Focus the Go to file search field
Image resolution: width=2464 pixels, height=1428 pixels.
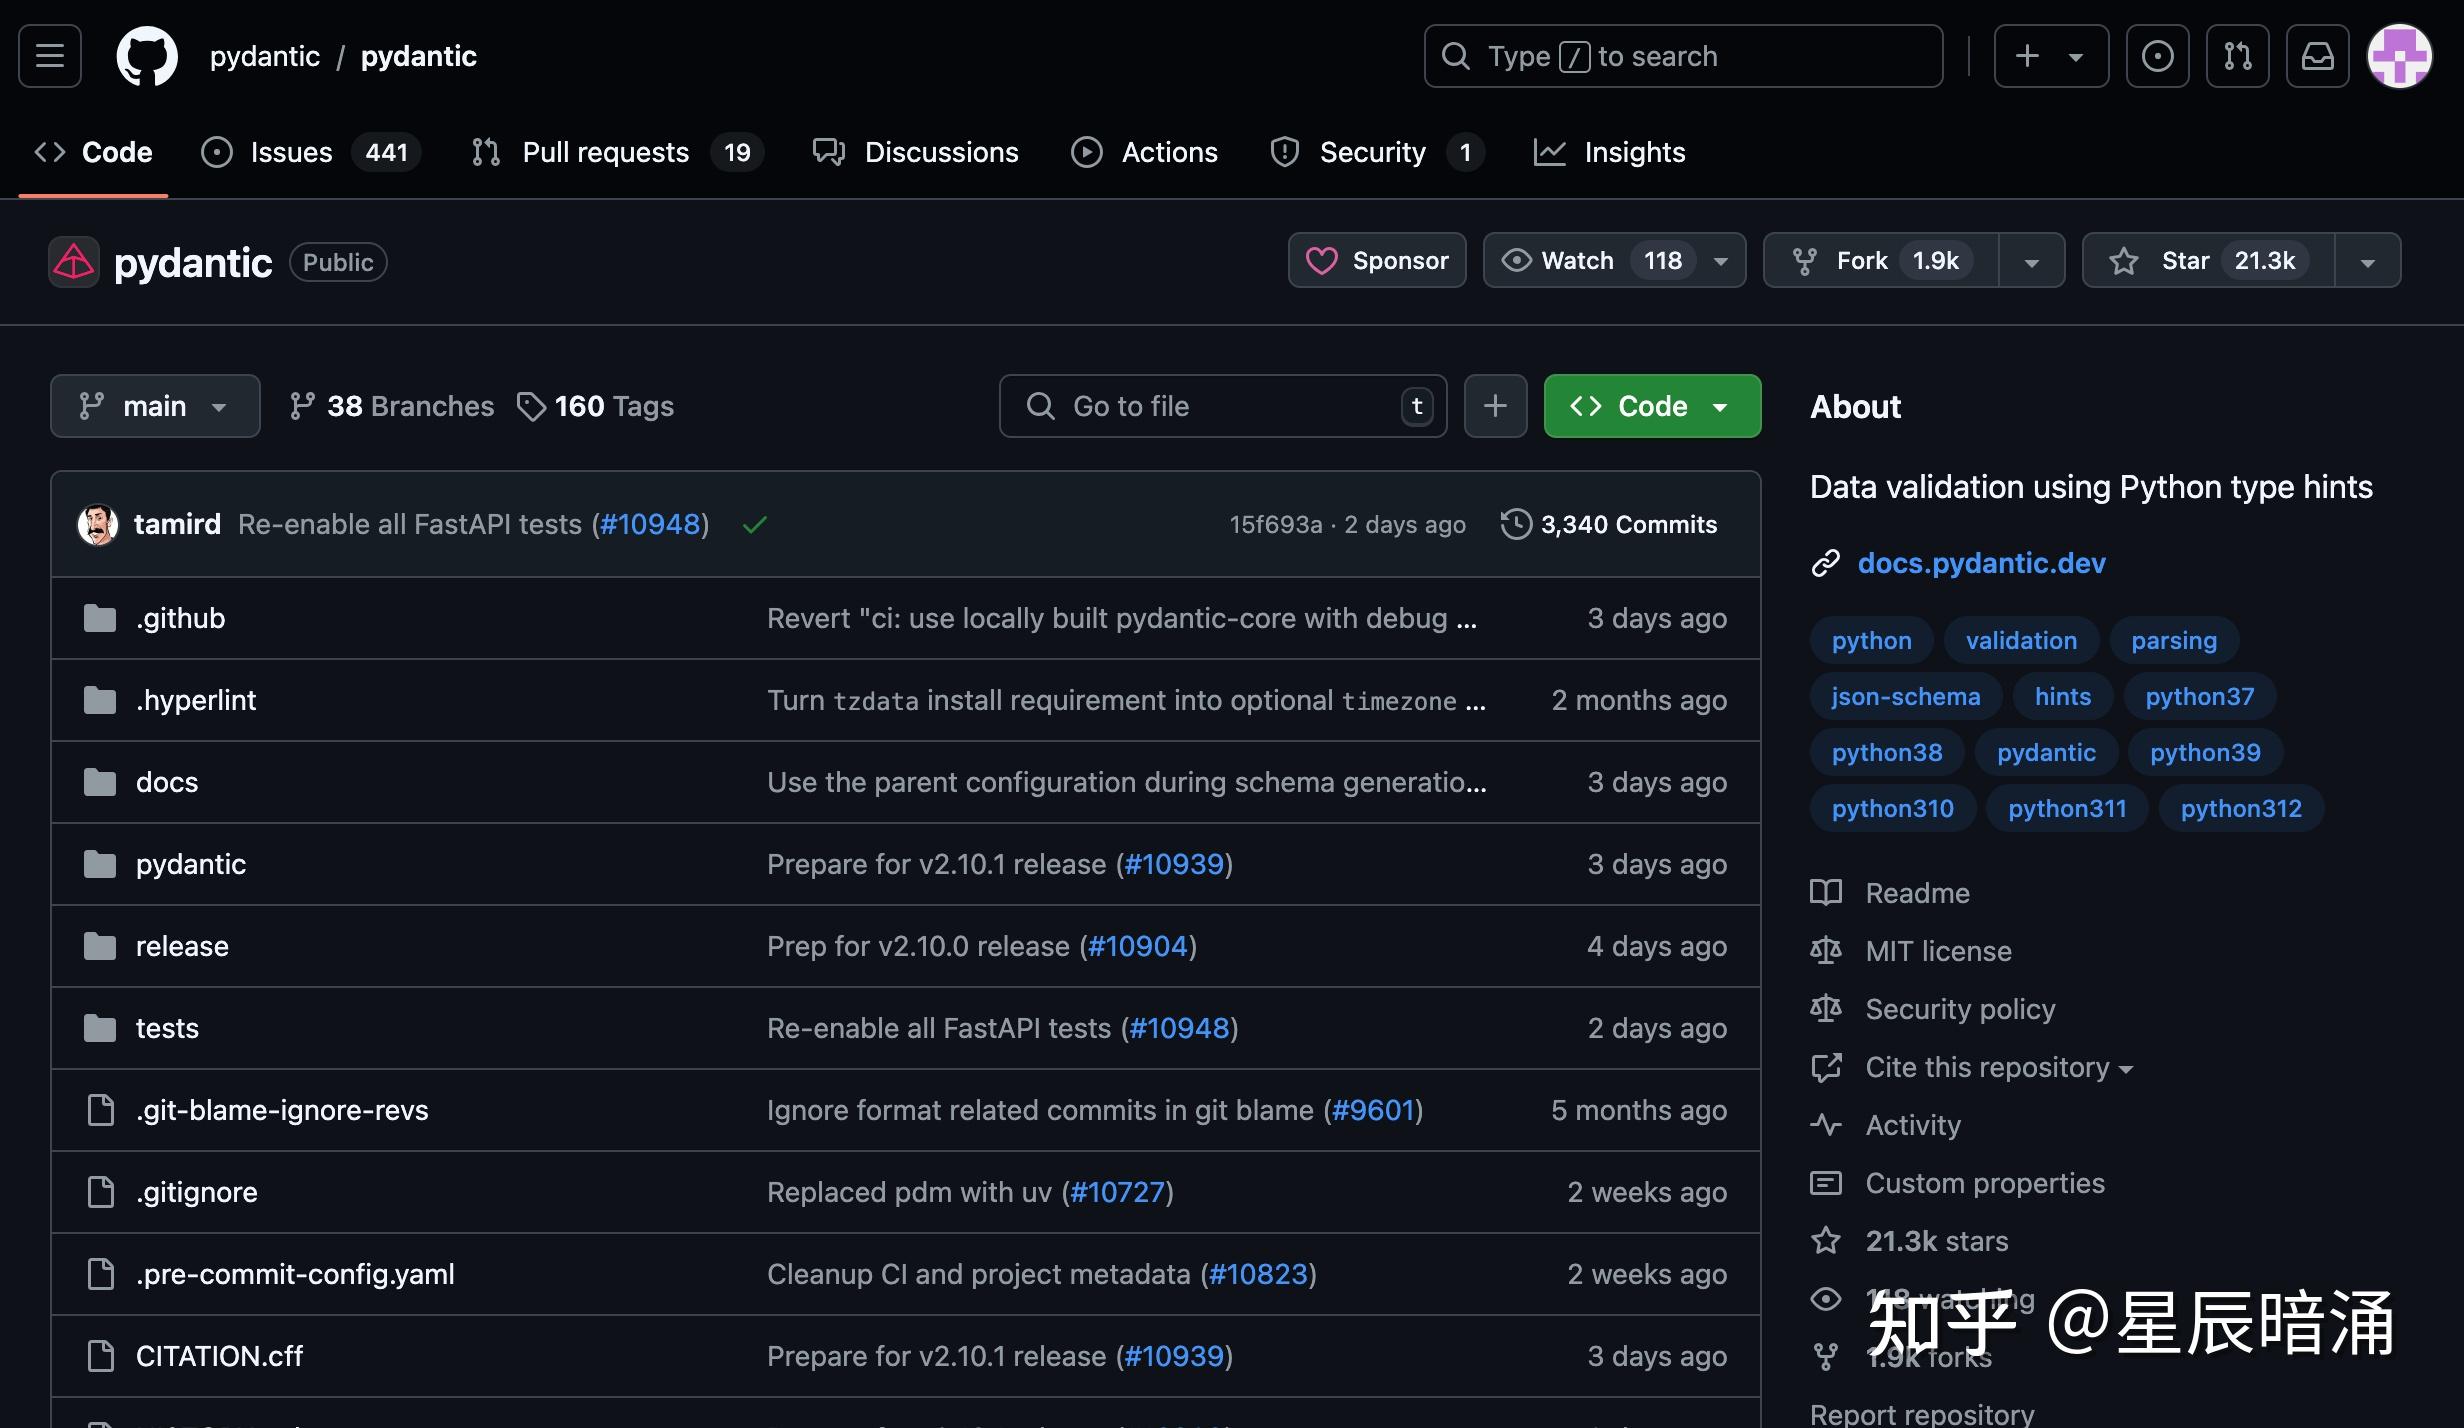[x=1222, y=406]
